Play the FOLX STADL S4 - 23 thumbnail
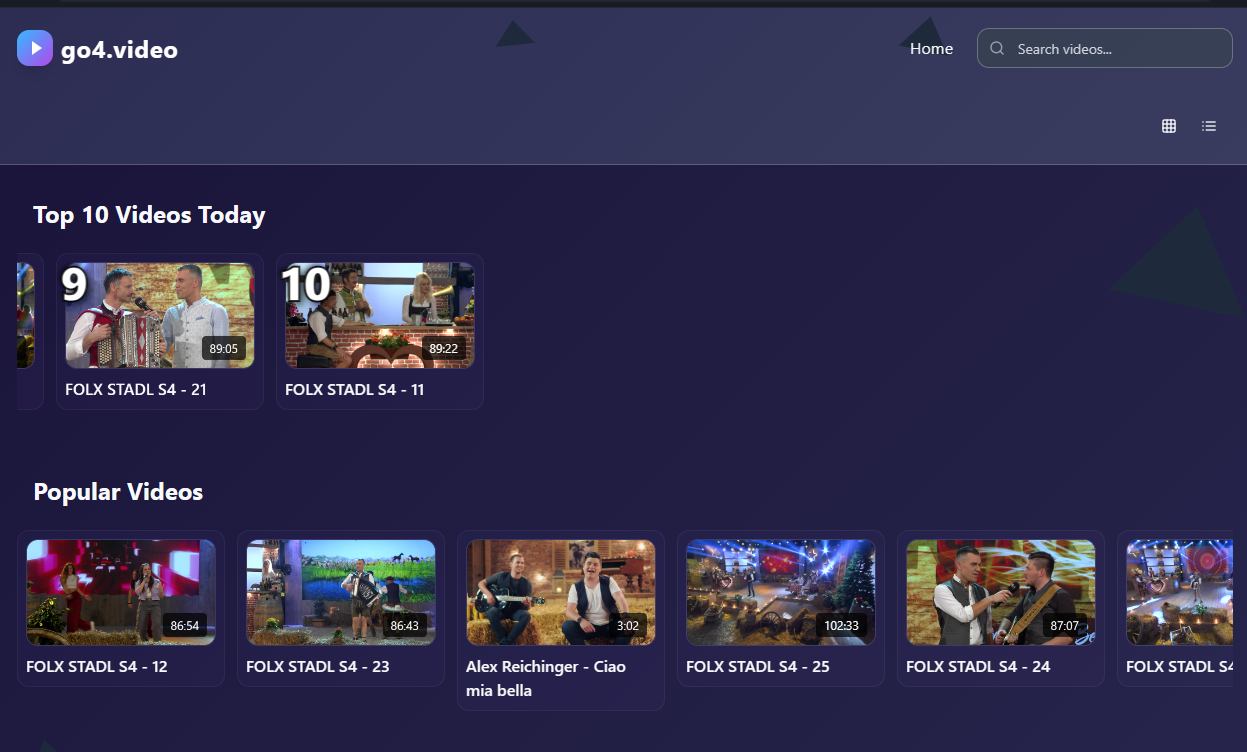The height and width of the screenshot is (752, 1247). click(341, 593)
